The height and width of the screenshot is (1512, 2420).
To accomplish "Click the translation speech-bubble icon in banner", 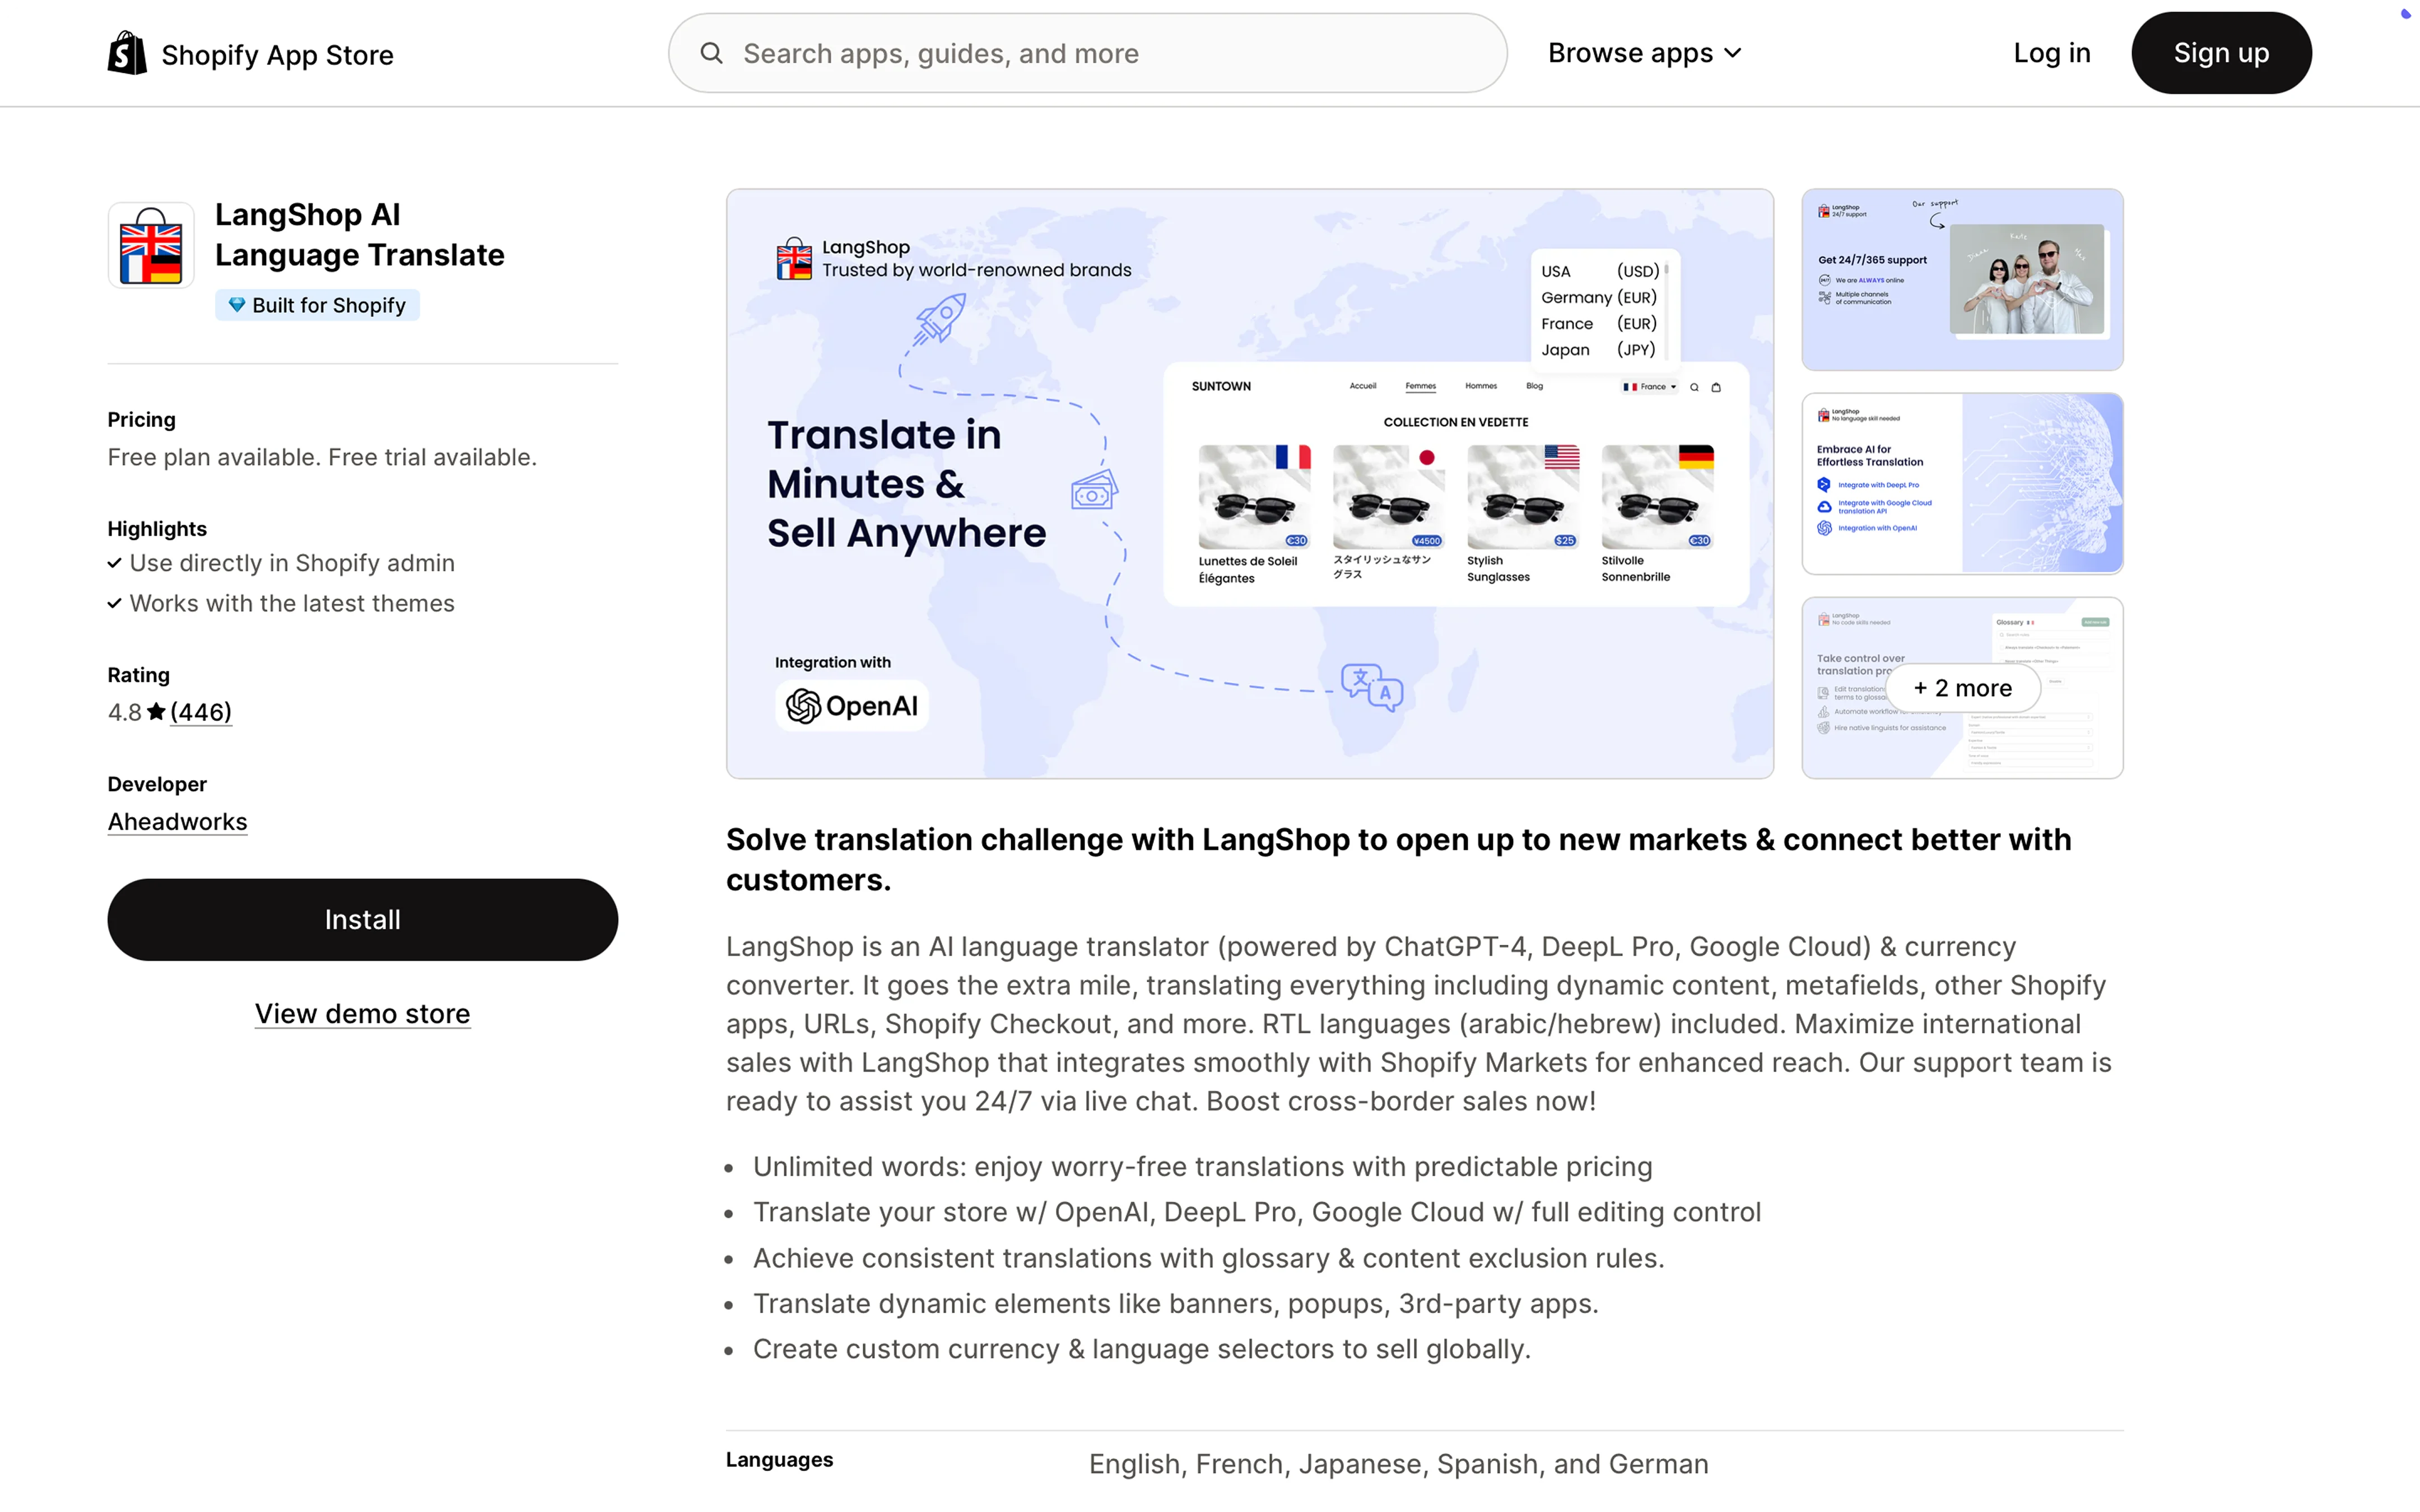I will coord(1372,687).
